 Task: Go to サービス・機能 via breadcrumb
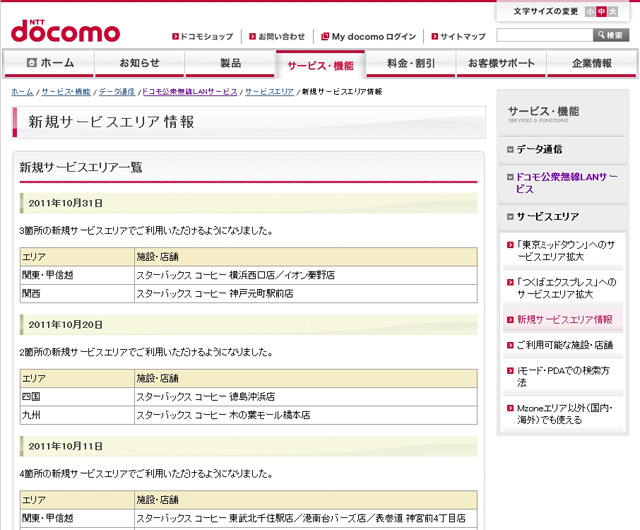(x=66, y=92)
